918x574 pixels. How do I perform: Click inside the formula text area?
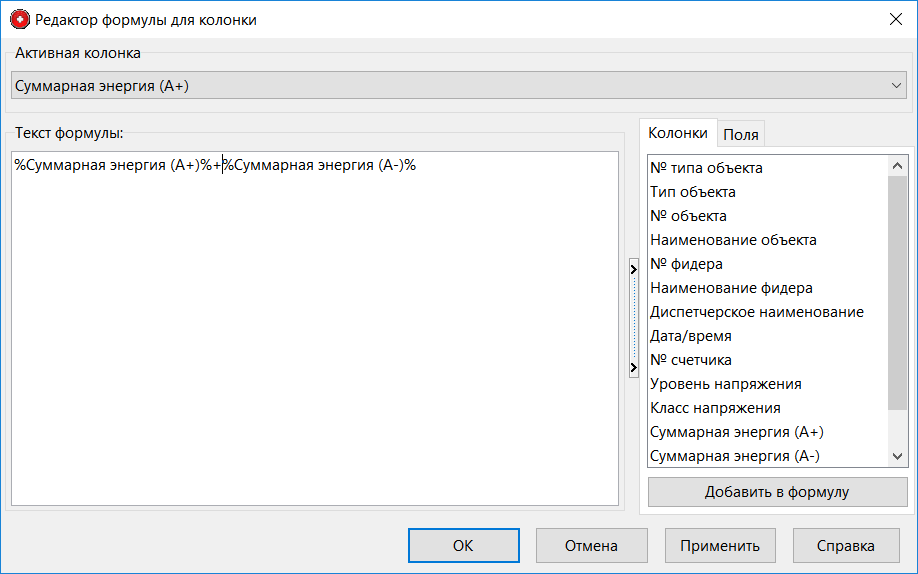(315, 330)
